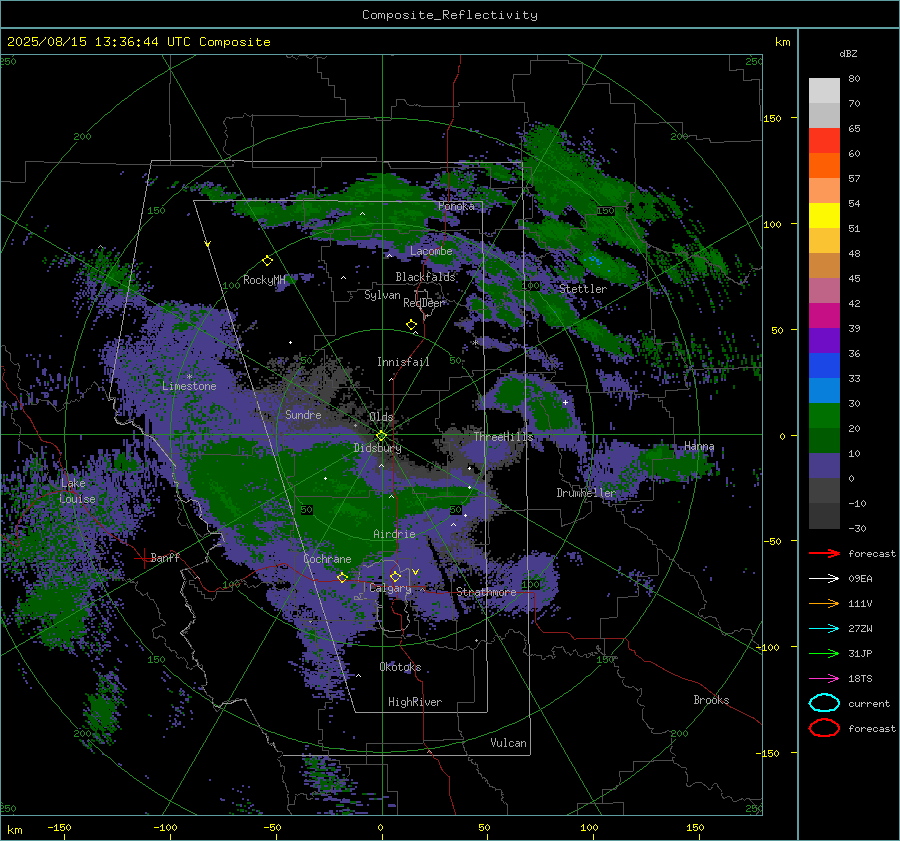This screenshot has height=841, width=900.
Task: Click the cyan current ellipse symbol
Action: click(824, 703)
